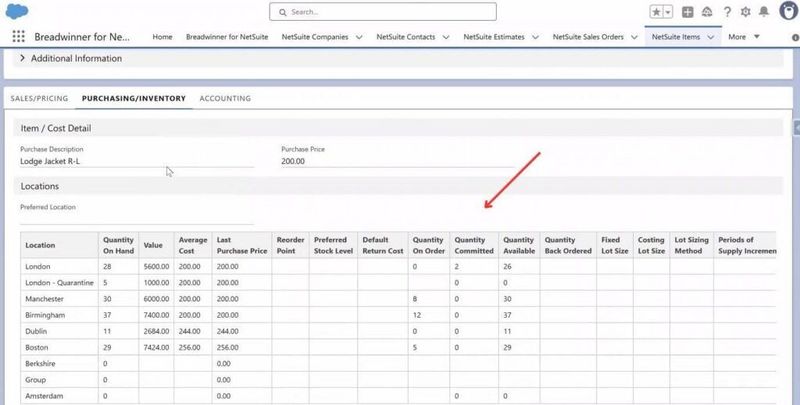Expand the NetSuite Companies dropdown chevron
Screen dimensions: 800x405
(359, 37)
